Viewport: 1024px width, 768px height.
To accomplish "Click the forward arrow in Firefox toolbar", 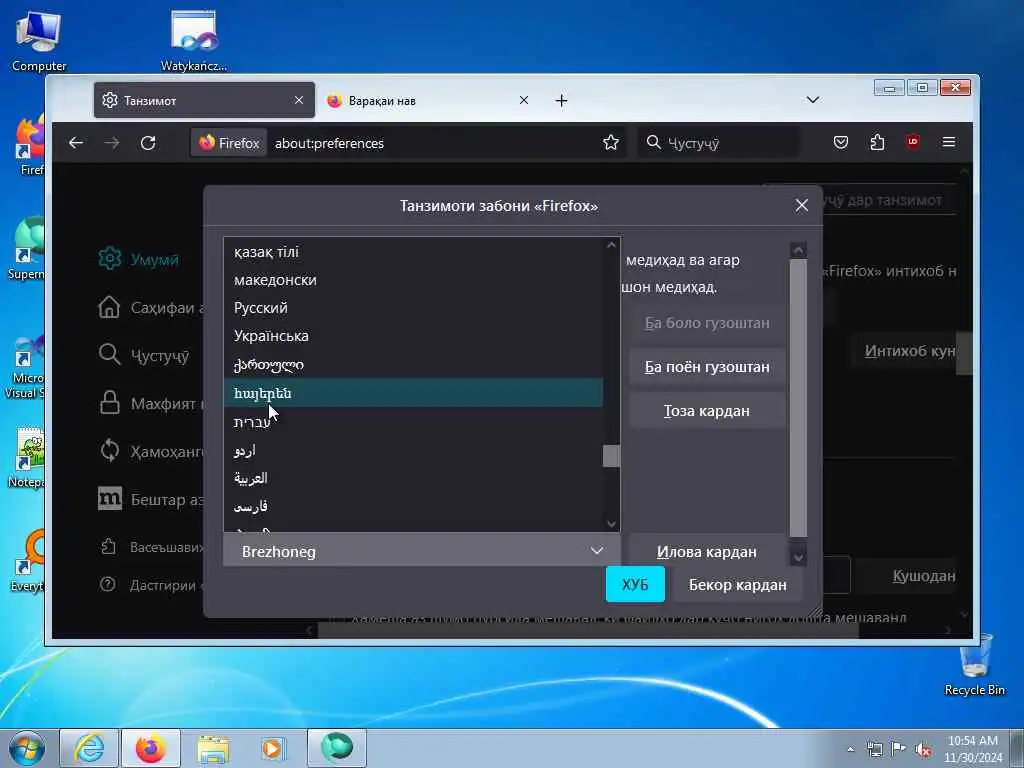I will tap(112, 142).
